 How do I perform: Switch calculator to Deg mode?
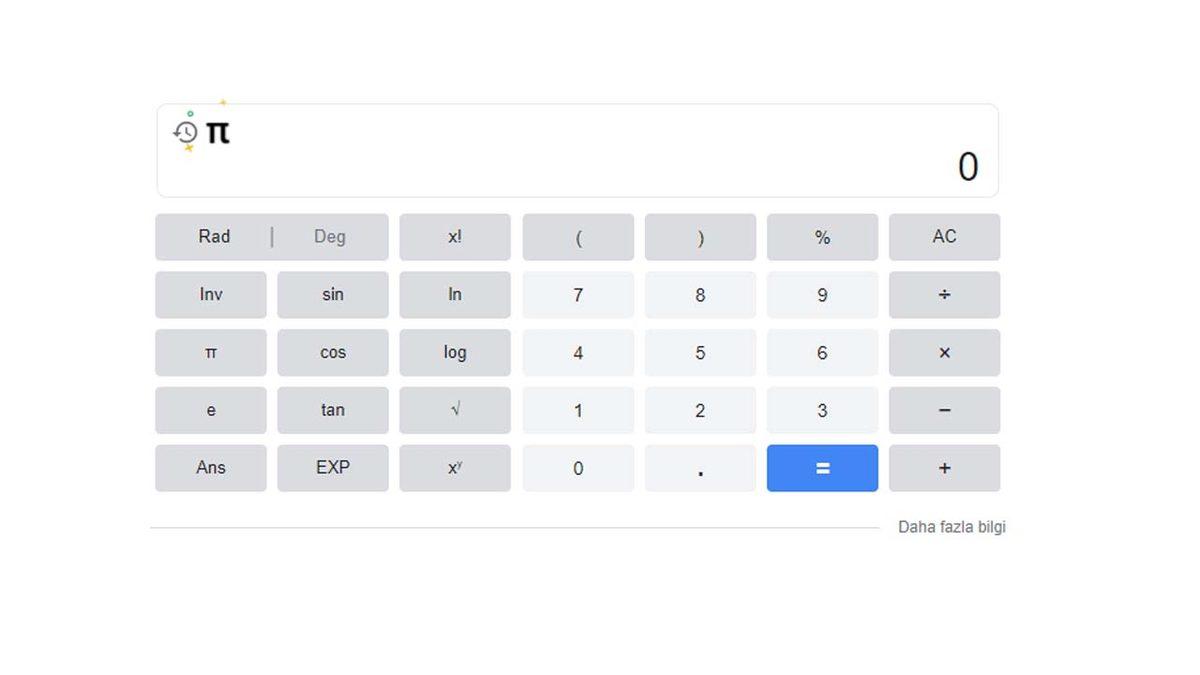(x=329, y=237)
